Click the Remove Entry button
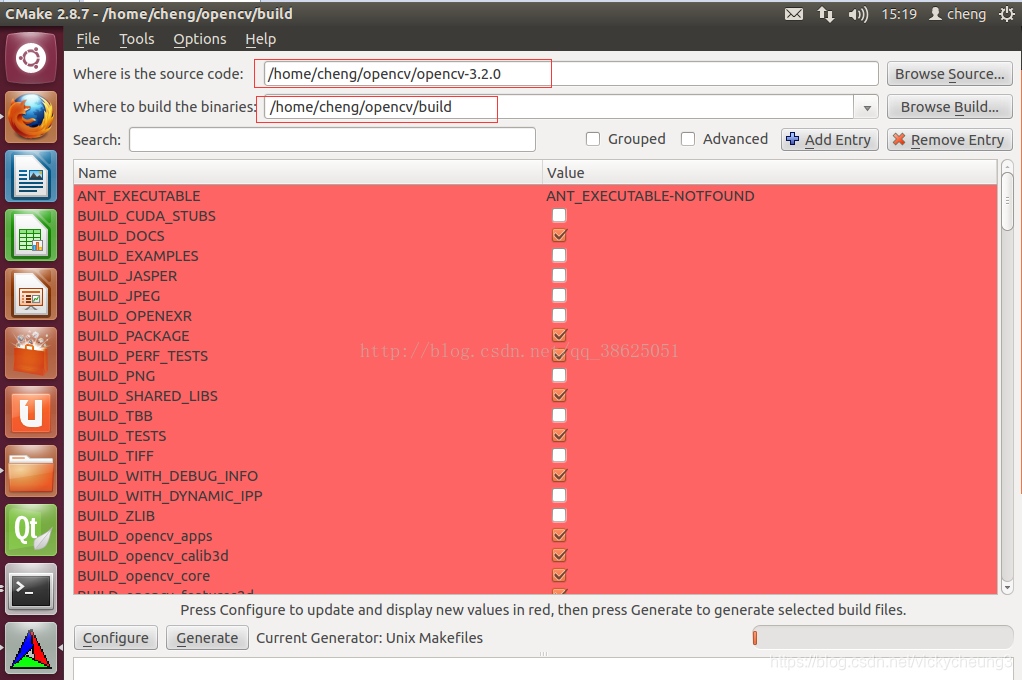 tap(950, 140)
